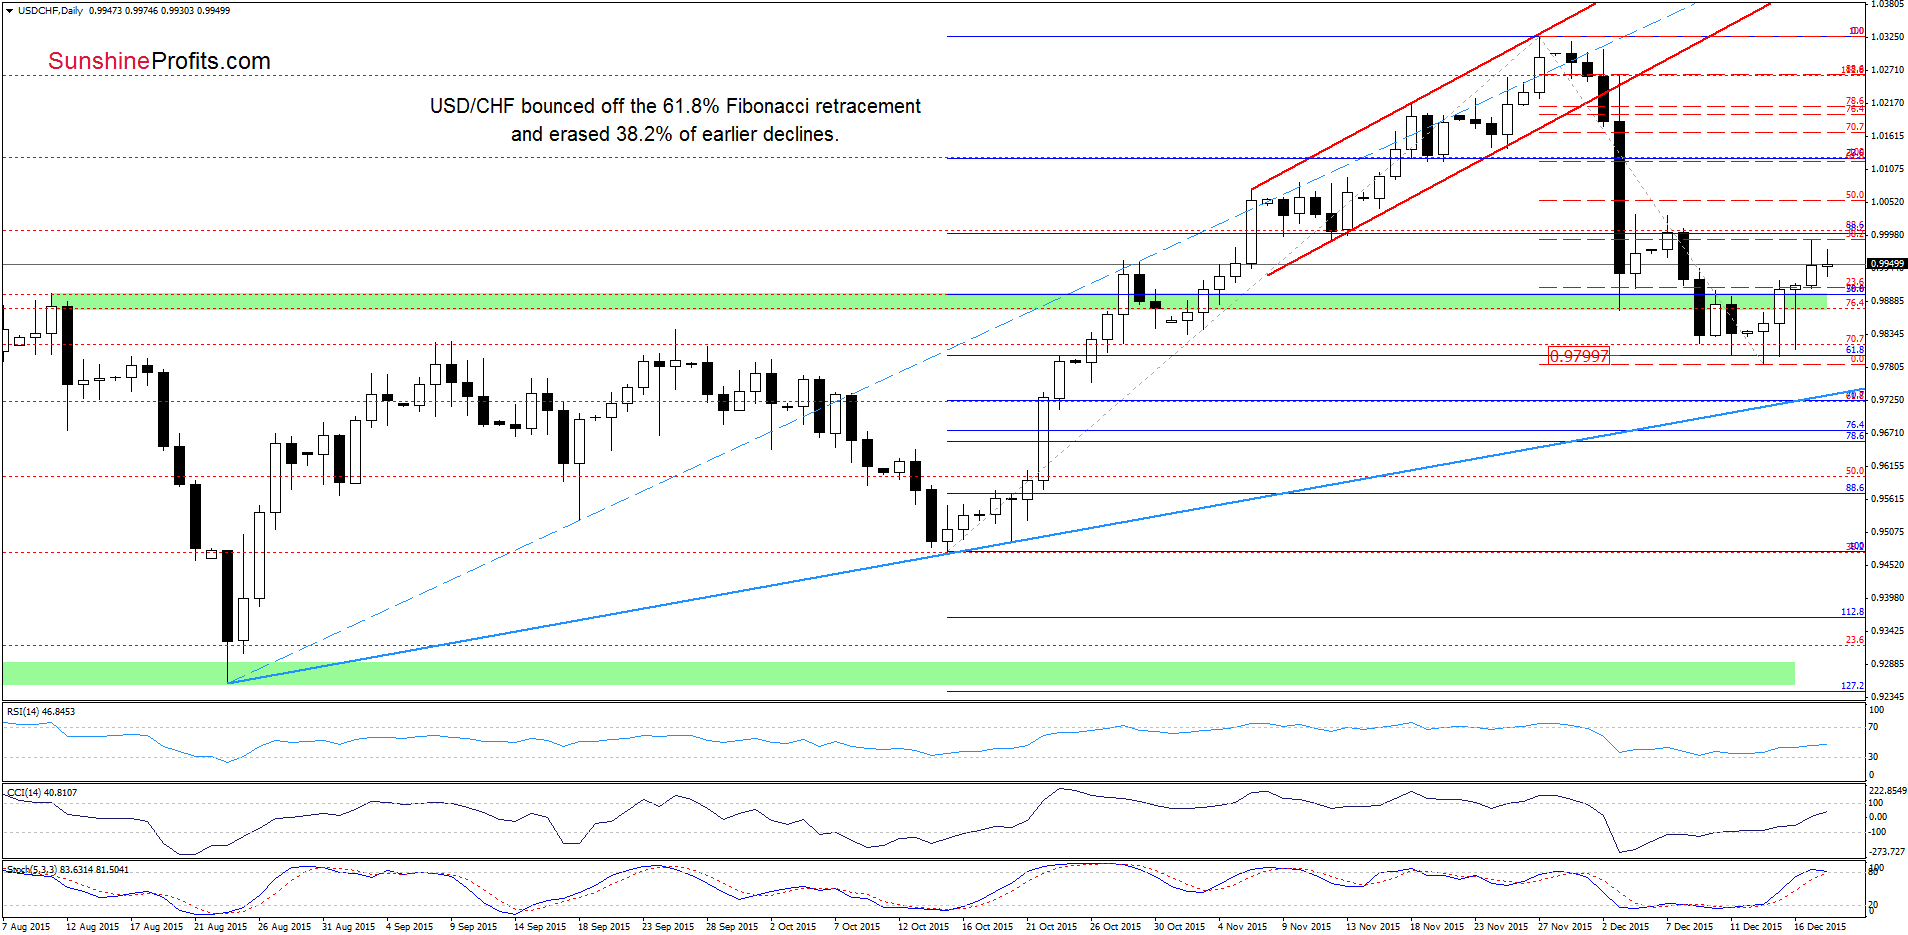Click the red 0.97997 price label
The image size is (1908, 935).
tap(1579, 356)
